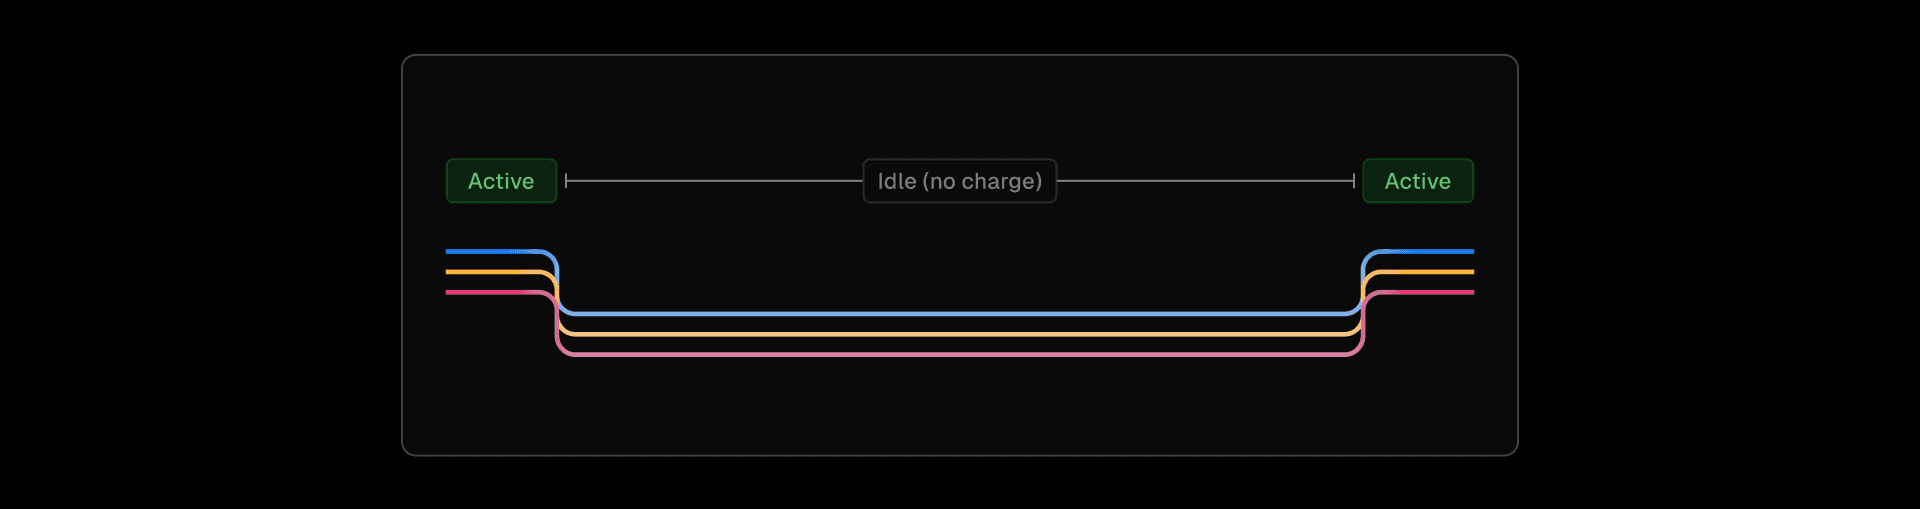
Task: Click blue line in the idle section
Action: (x=960, y=314)
